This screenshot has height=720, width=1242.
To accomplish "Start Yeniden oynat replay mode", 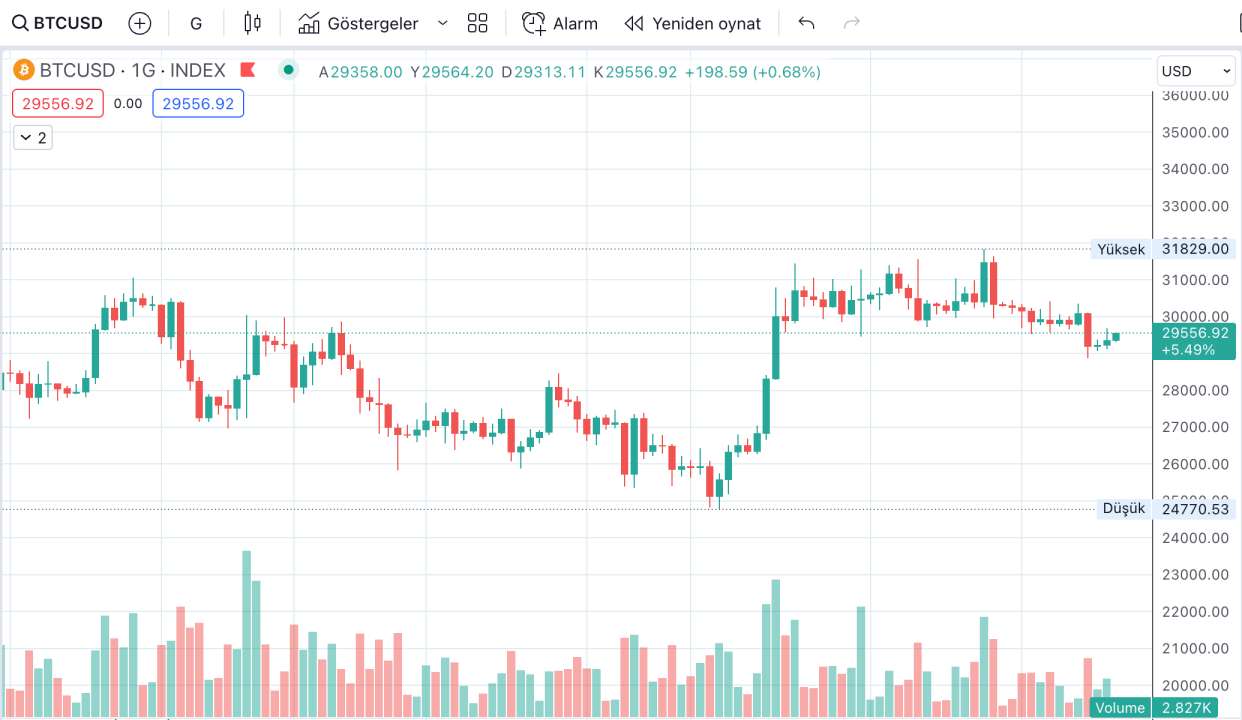I will click(x=692, y=23).
